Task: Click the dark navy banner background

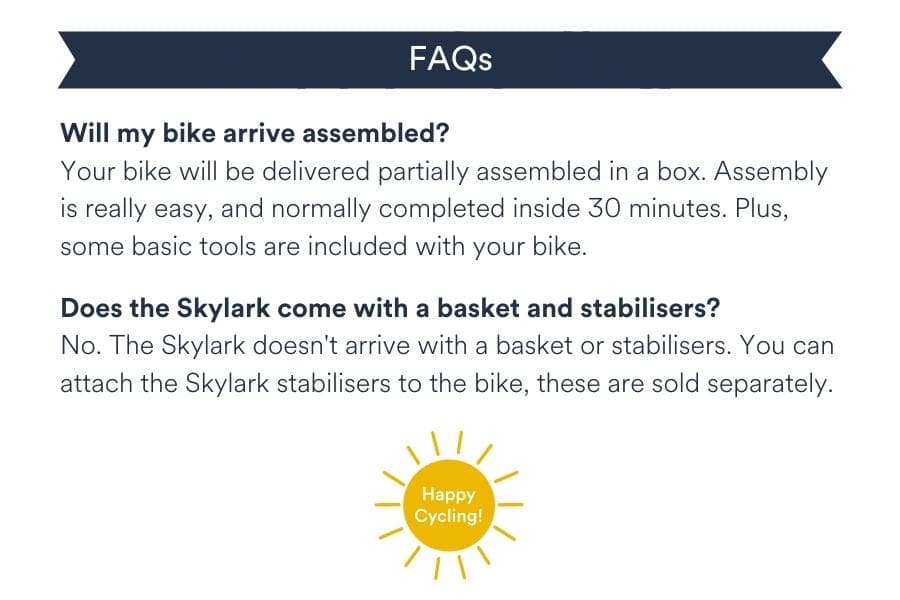Action: pyautogui.click(x=230, y=60)
